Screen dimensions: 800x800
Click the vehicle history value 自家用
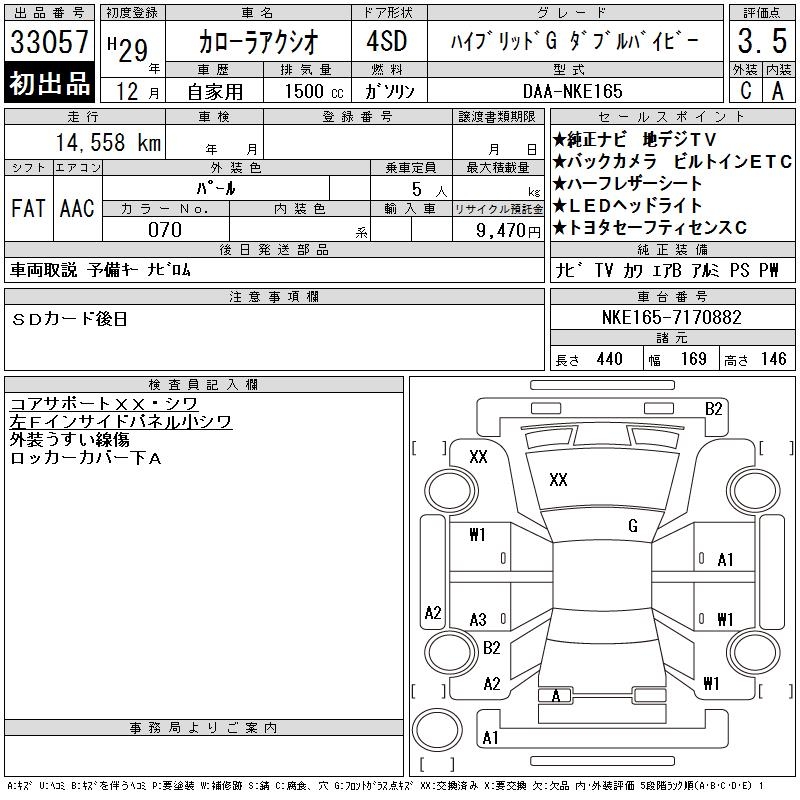tap(215, 92)
